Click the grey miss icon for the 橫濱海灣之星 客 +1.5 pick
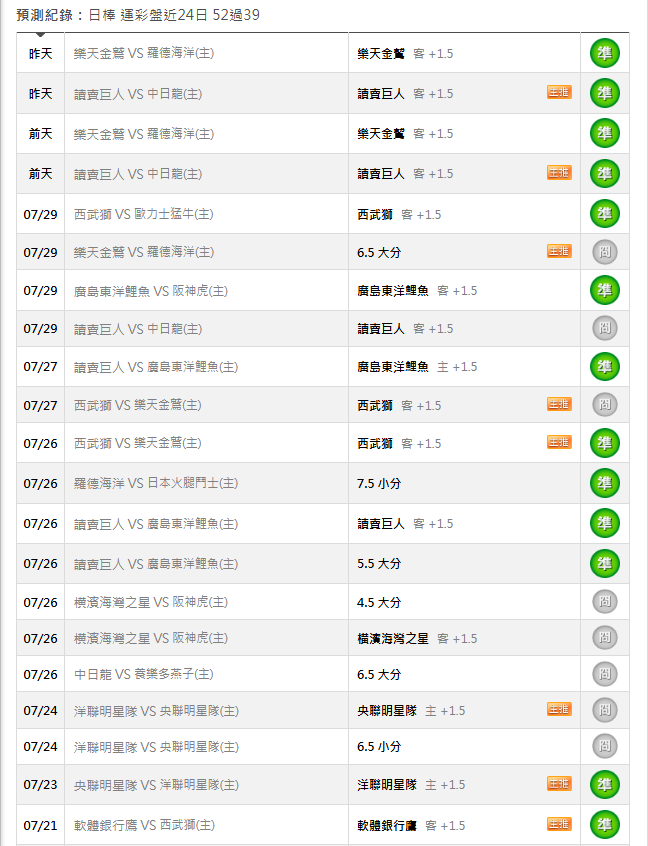648x846 pixels. (604, 638)
